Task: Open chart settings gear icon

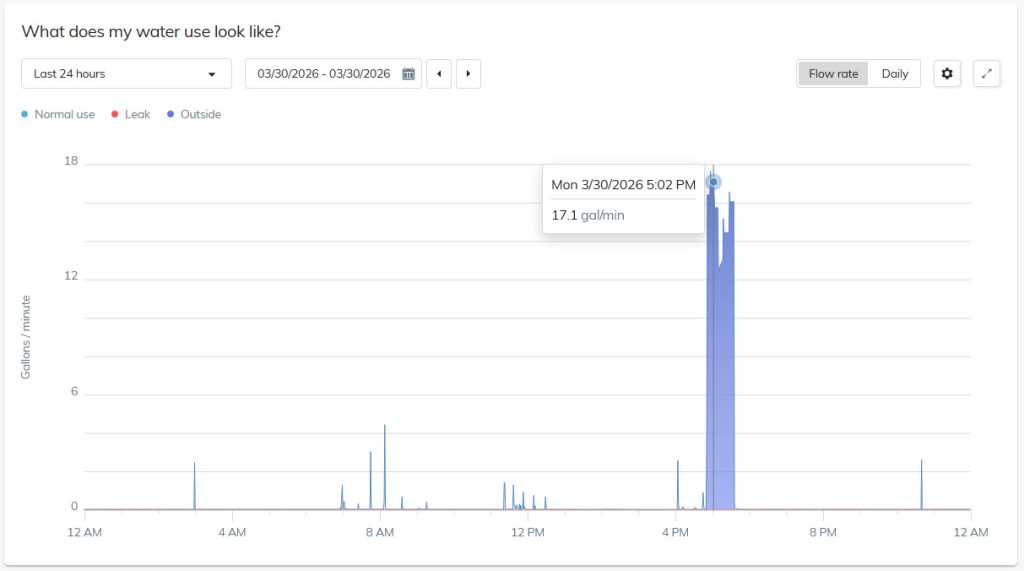Action: (x=947, y=74)
